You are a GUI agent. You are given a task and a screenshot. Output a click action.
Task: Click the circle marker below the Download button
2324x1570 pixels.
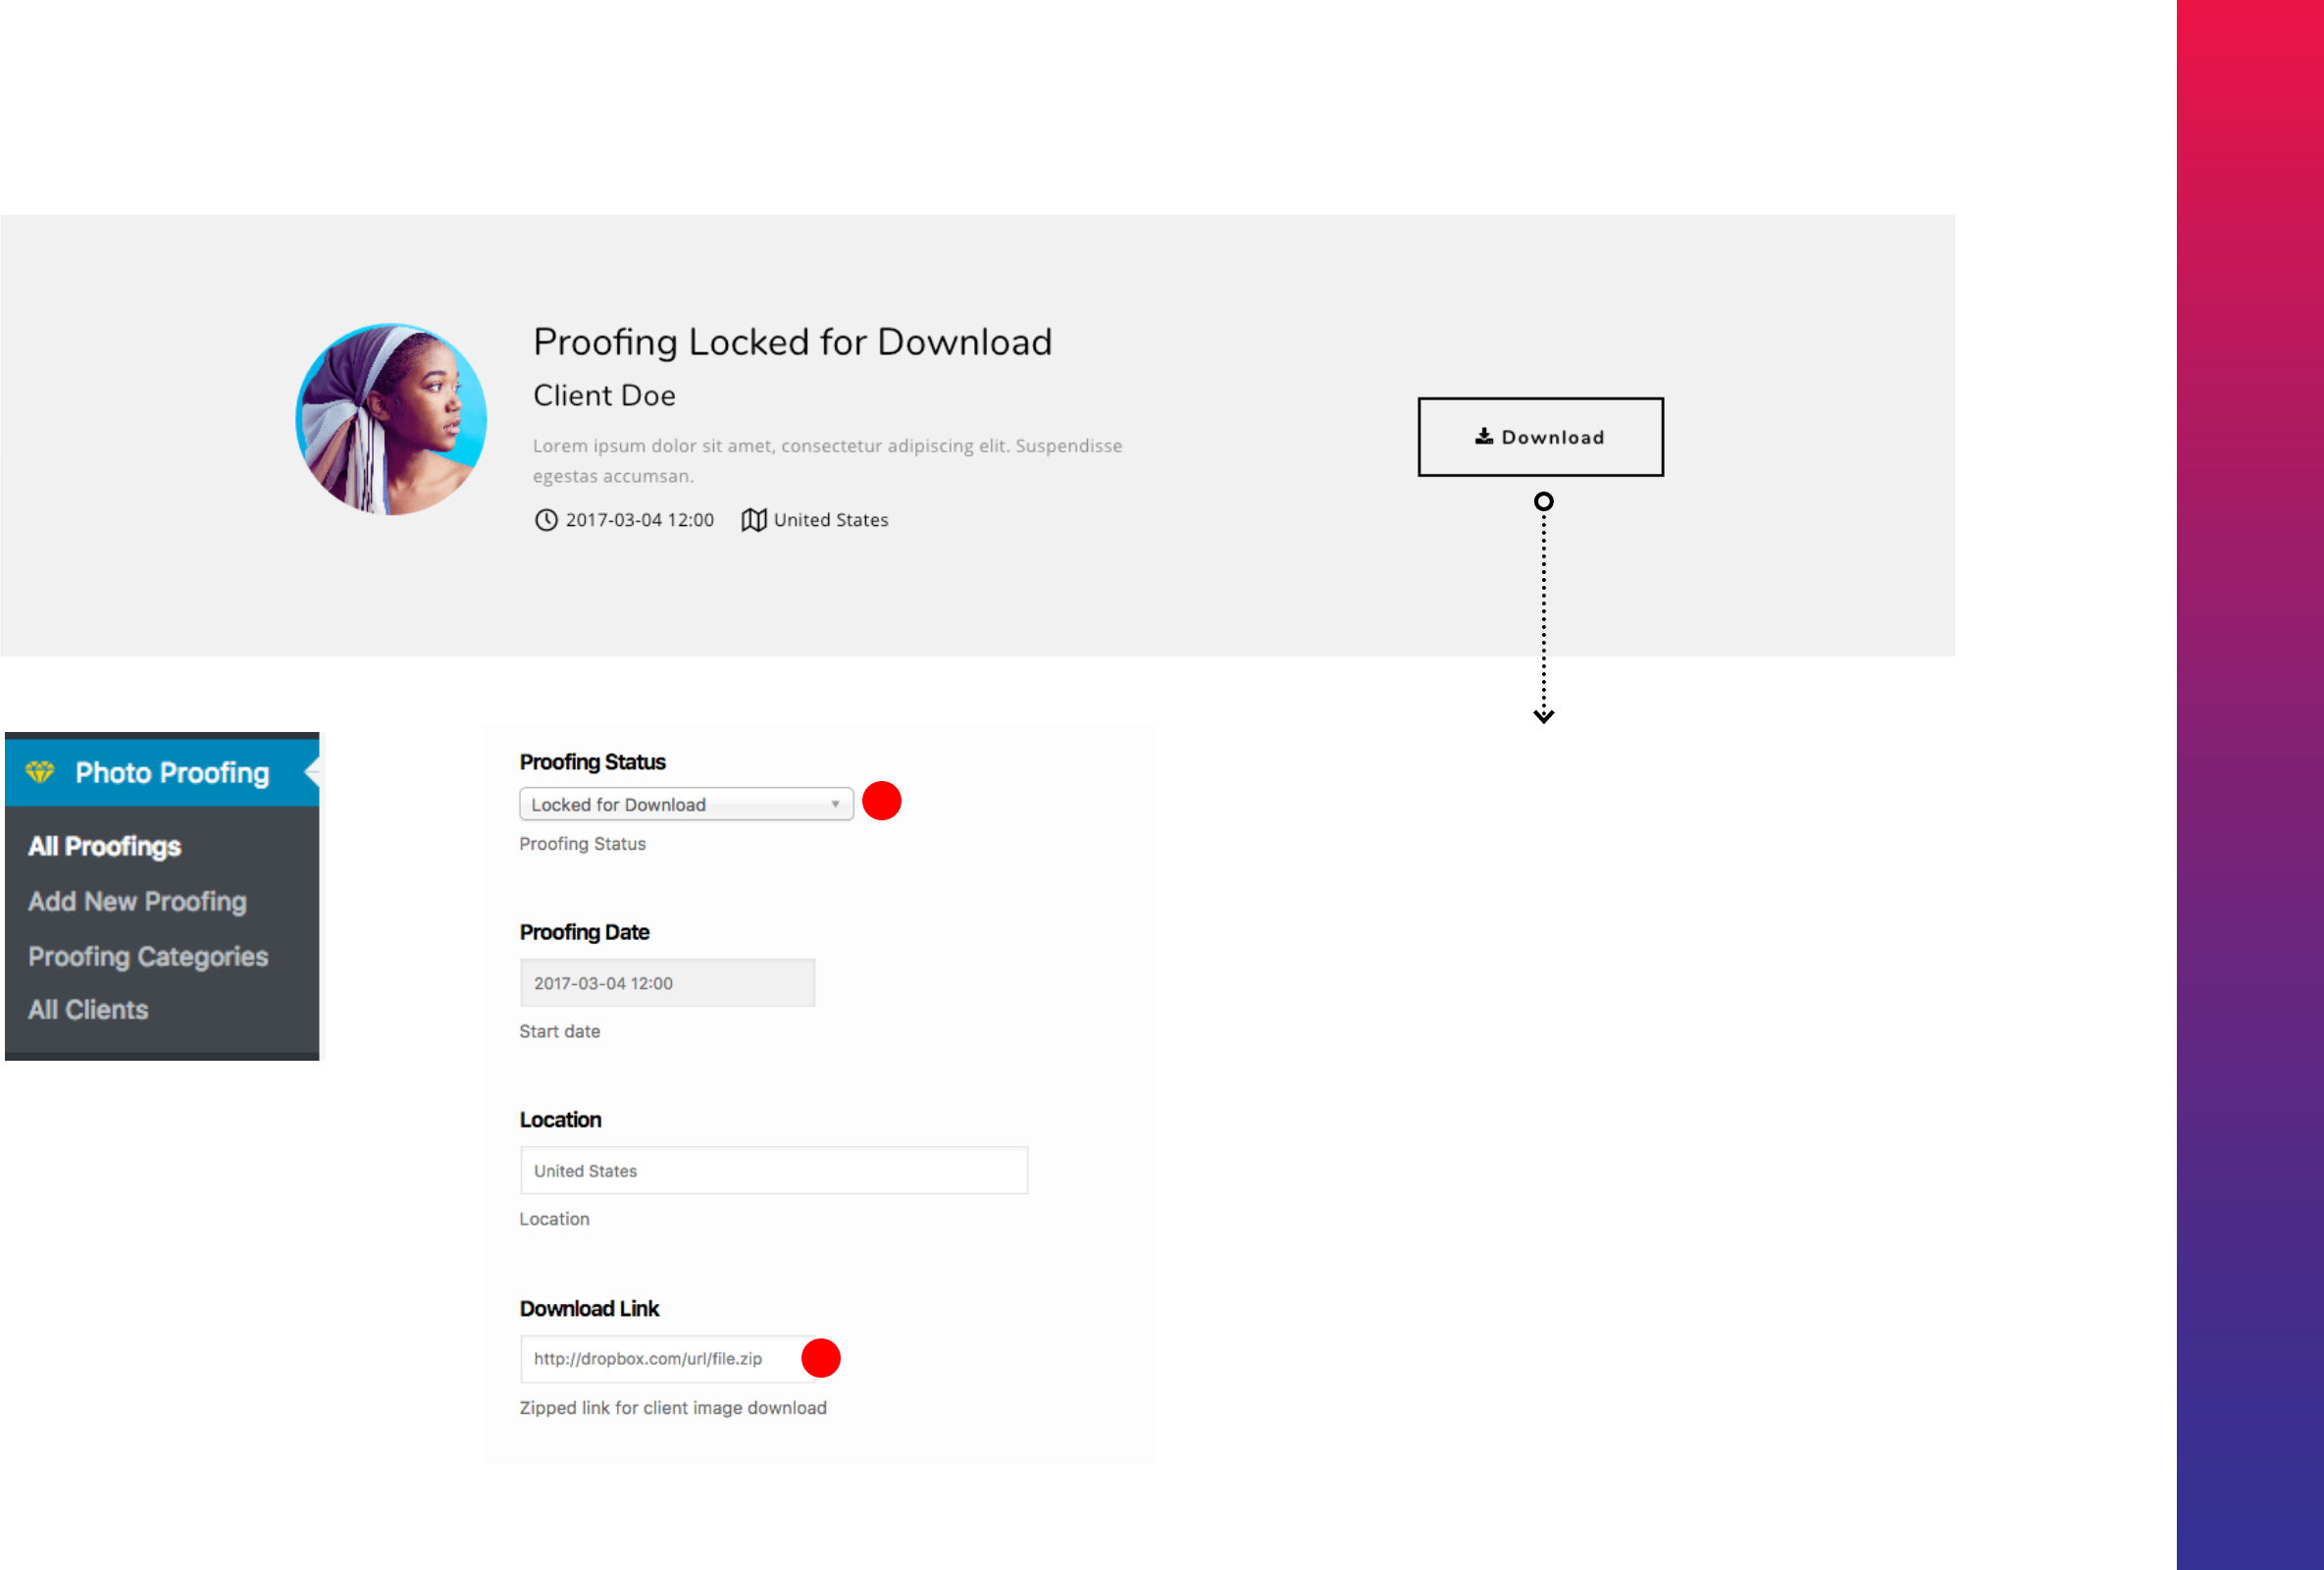pyautogui.click(x=1543, y=502)
